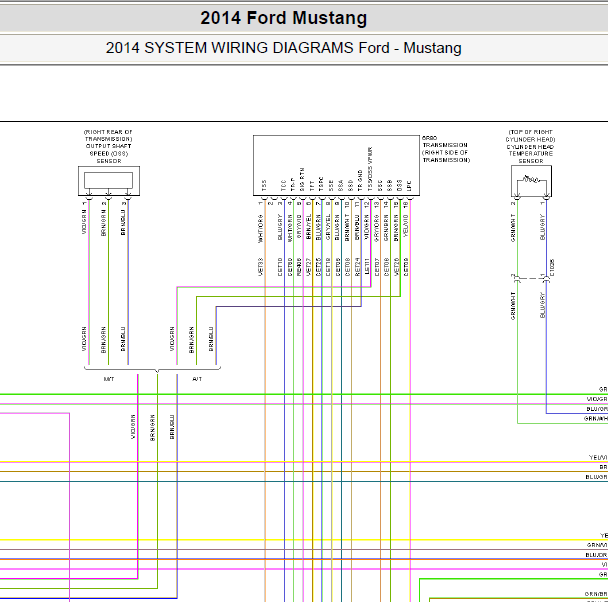Click the "VIO/GRN" label at OSS sensor pin 1
608x602 pixels.
pyautogui.click(x=84, y=222)
